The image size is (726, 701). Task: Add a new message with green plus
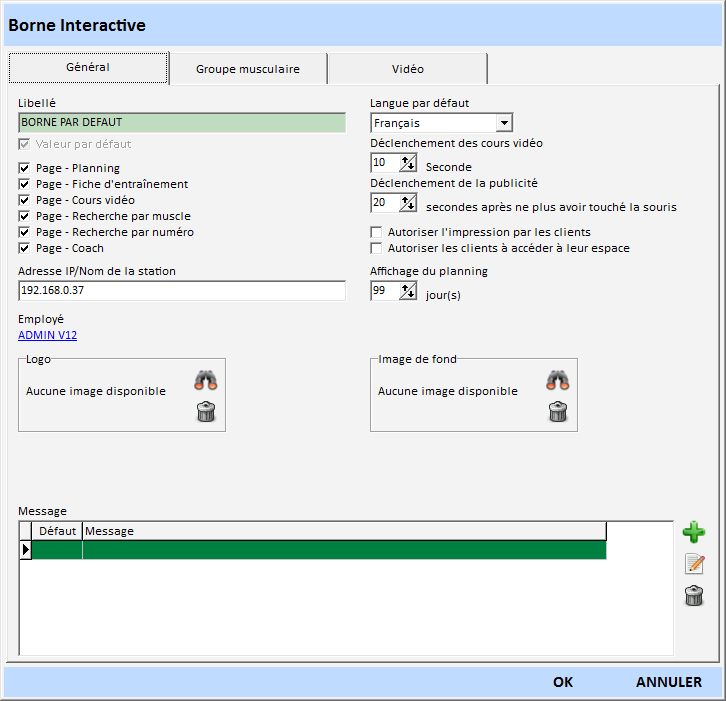[x=693, y=533]
